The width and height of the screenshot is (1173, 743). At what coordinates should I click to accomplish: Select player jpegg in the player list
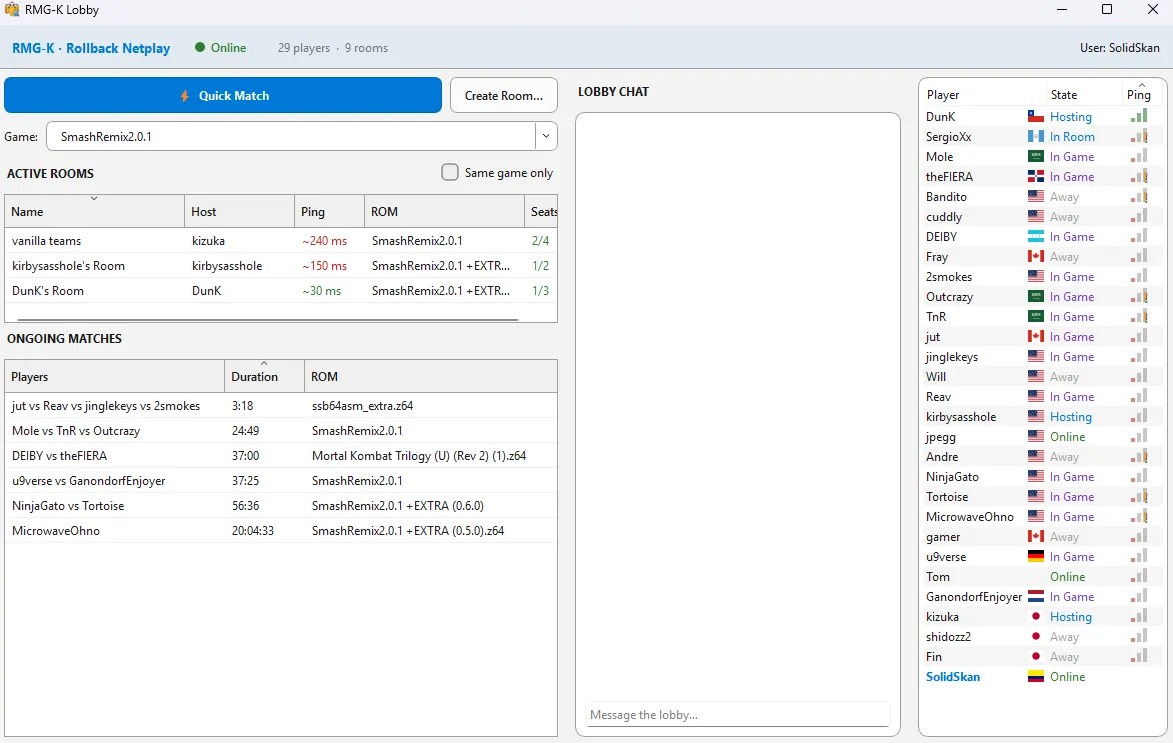1043,436
